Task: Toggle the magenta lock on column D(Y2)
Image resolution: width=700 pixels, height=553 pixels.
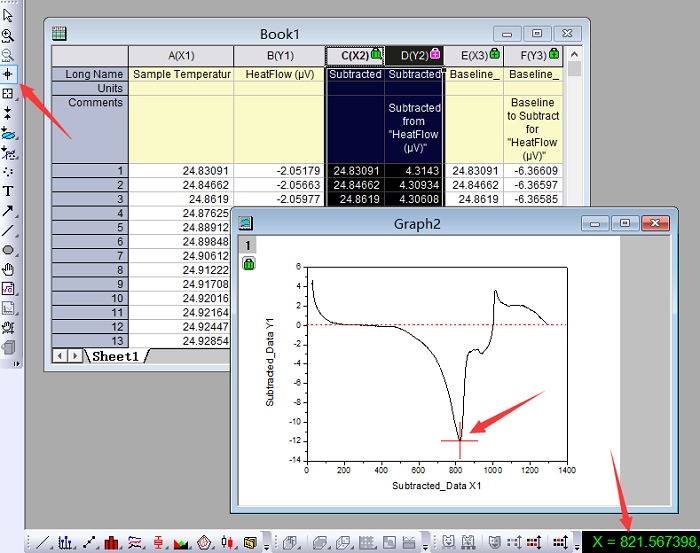Action: [435, 54]
